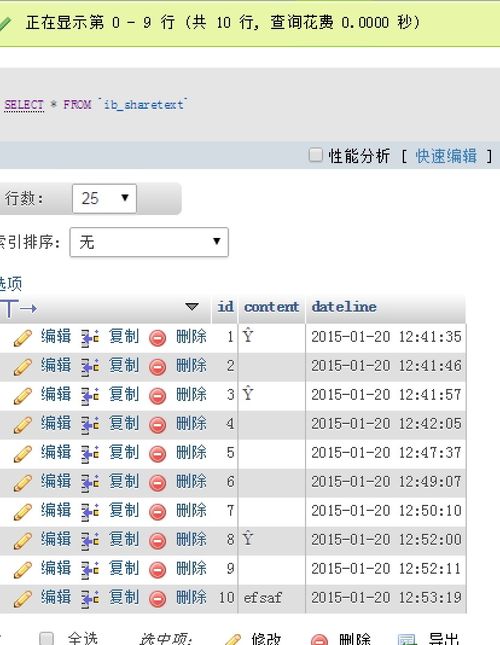Image resolution: width=500 pixels, height=645 pixels.
Task: Expand the triangle options arrow in the table header
Action: pyautogui.click(x=192, y=306)
